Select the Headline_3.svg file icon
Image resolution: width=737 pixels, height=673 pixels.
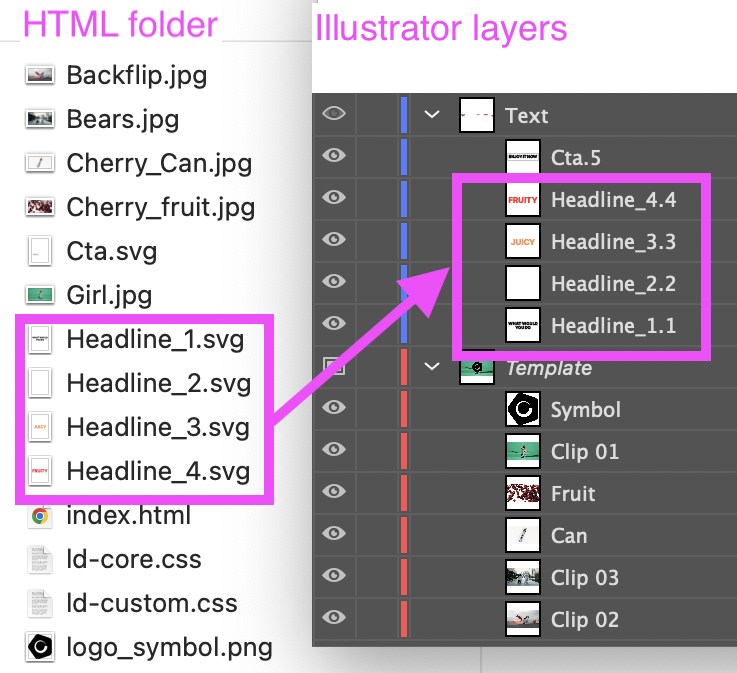pyautogui.click(x=40, y=427)
